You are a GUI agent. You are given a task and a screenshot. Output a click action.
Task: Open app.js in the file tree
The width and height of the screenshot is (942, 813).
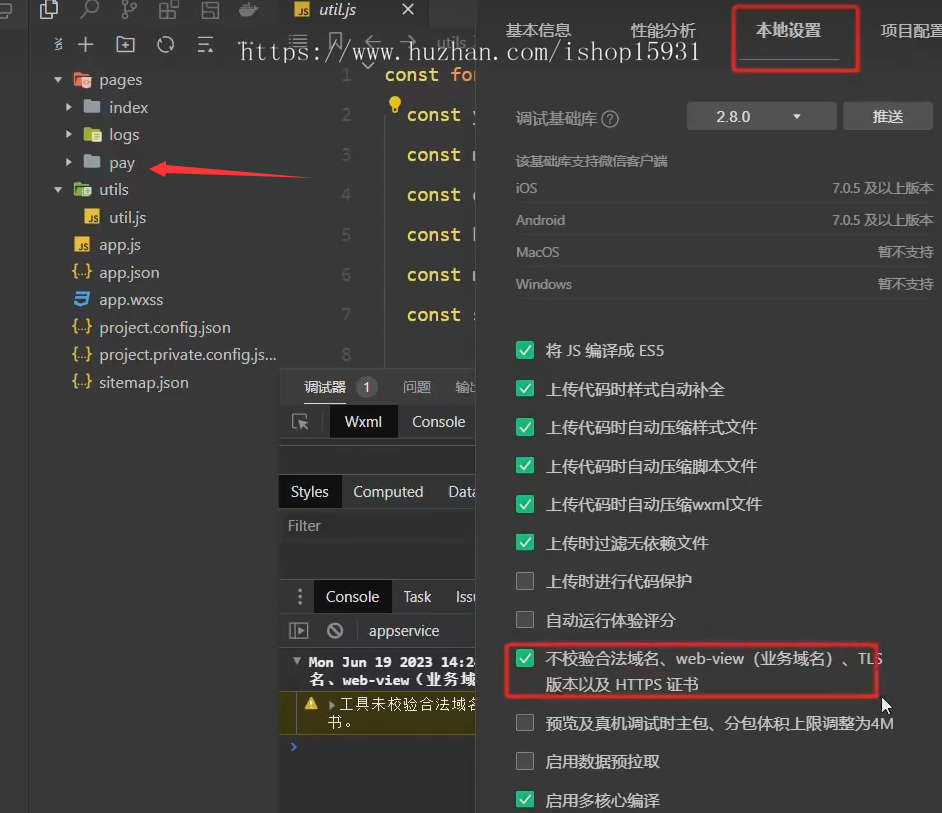tap(120, 245)
